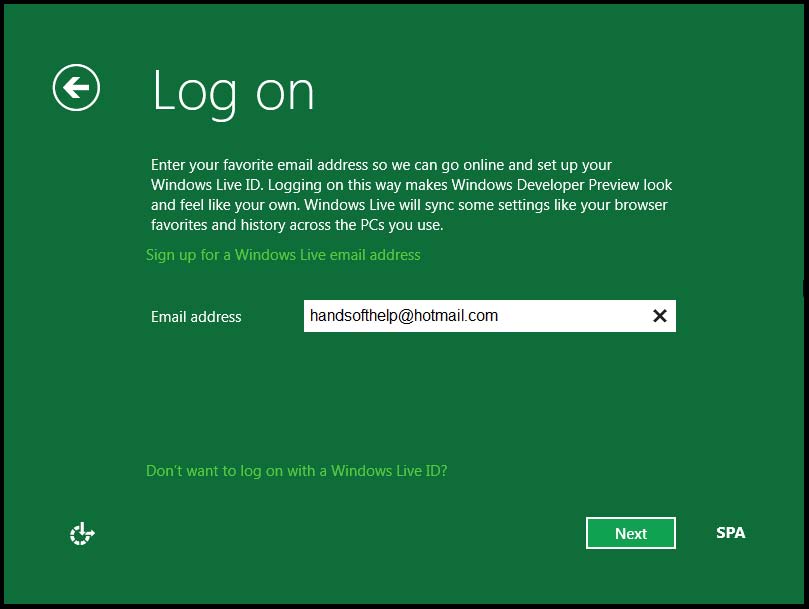
Task: Erase the entered email address
Action: point(659,316)
